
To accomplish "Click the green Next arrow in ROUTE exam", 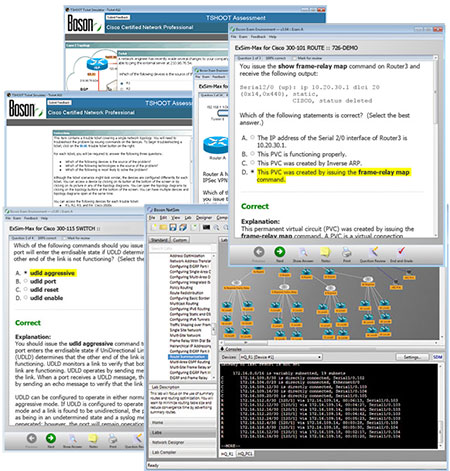I will 279,252.
